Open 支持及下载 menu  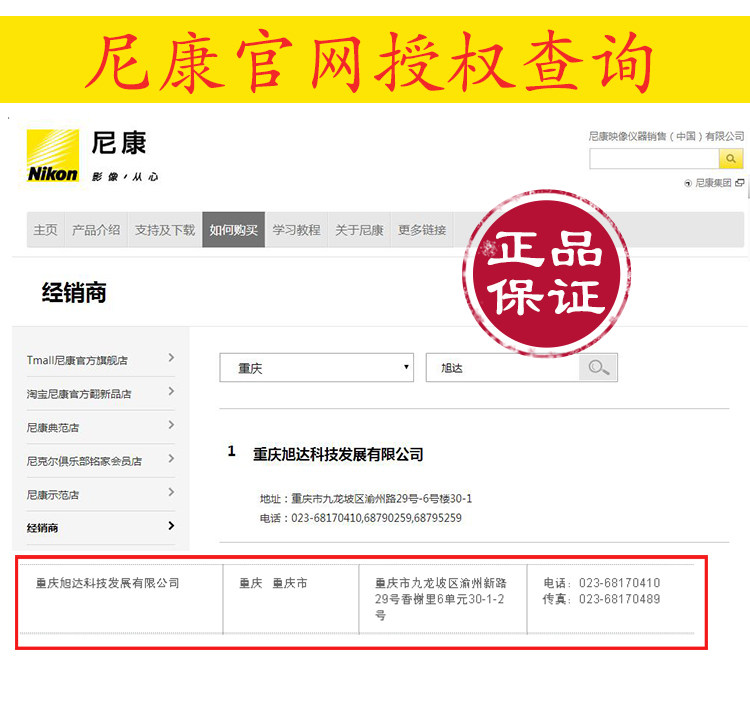(x=165, y=230)
